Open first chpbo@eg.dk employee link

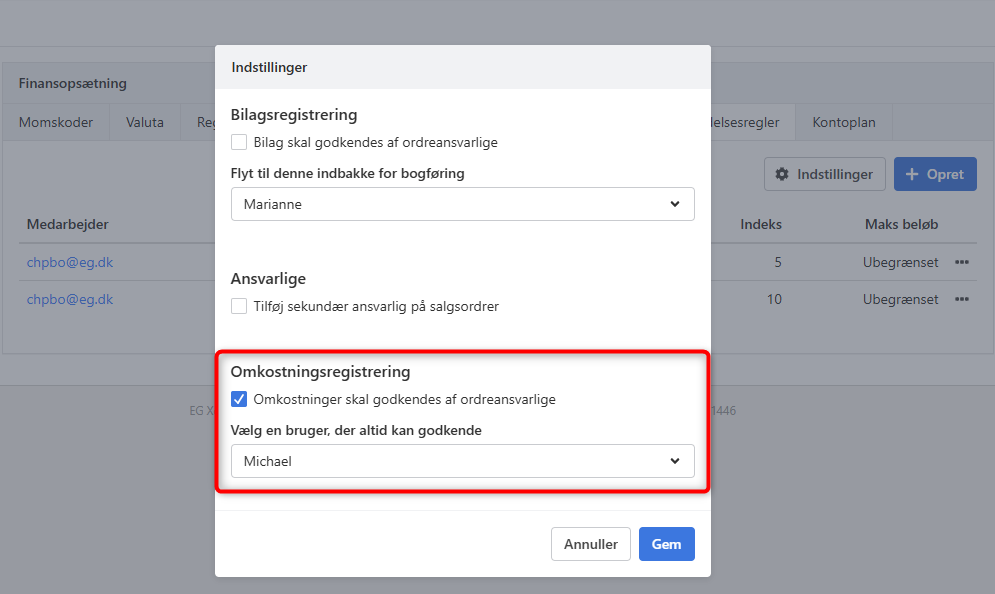(70, 262)
